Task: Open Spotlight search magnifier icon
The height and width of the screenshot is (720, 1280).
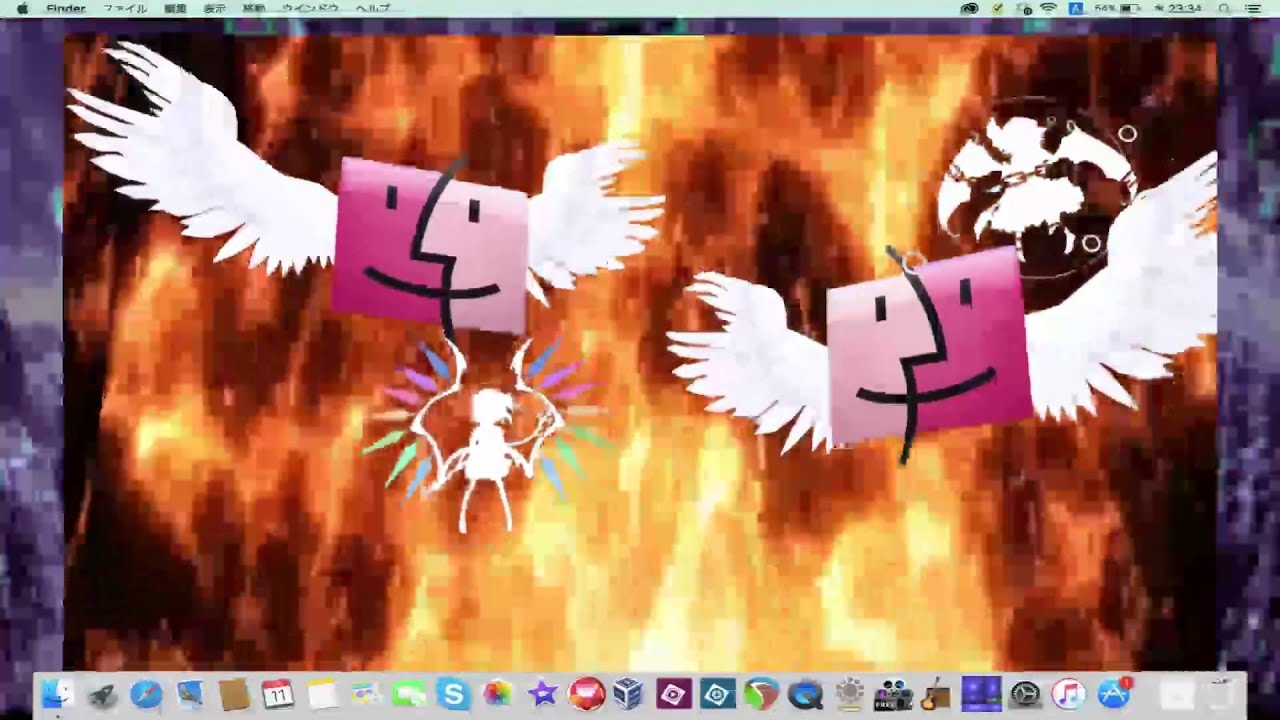Action: pyautogui.click(x=1224, y=8)
